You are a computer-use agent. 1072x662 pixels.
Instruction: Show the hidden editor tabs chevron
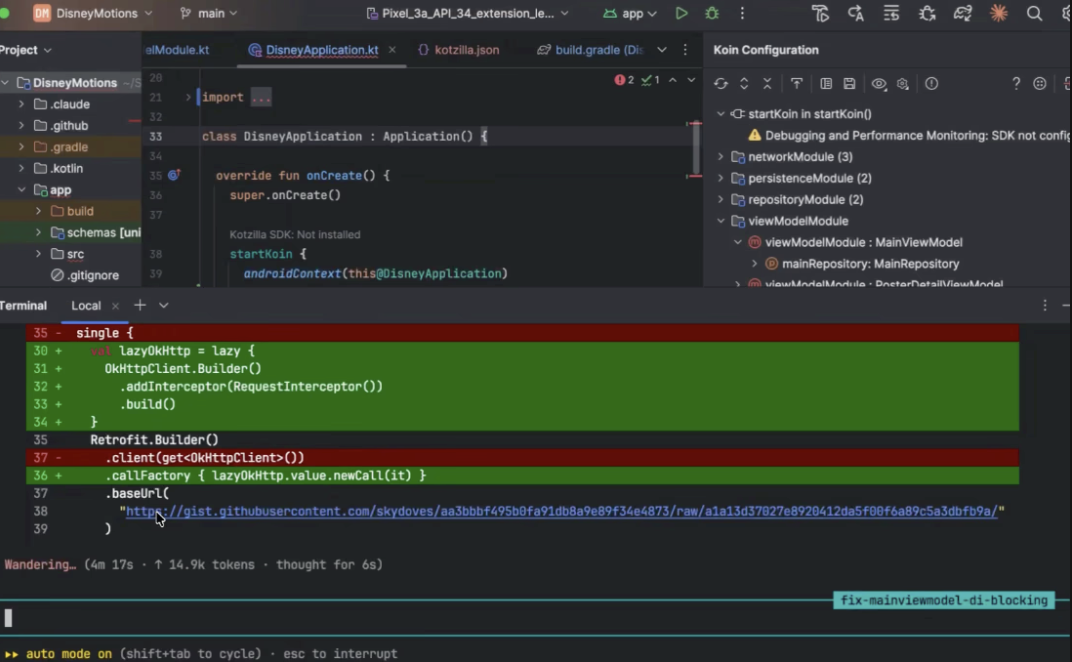[x=662, y=49]
